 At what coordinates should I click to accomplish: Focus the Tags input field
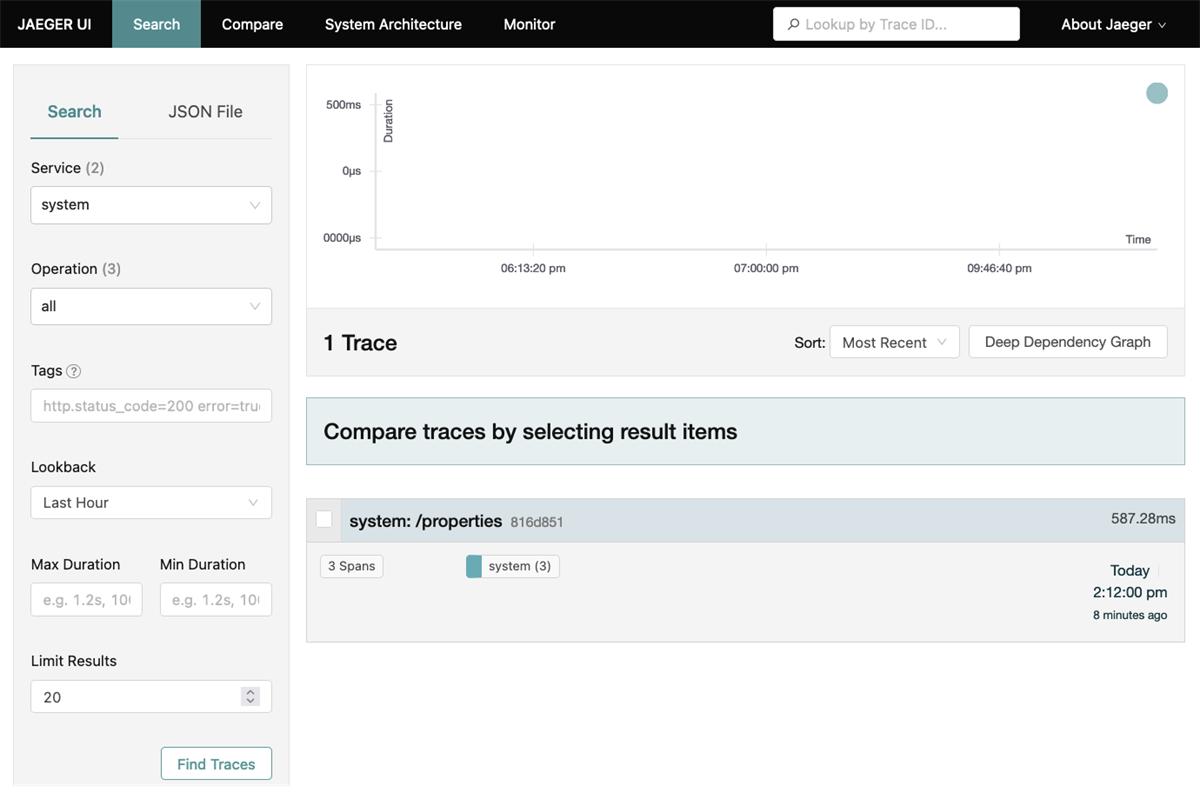151,406
